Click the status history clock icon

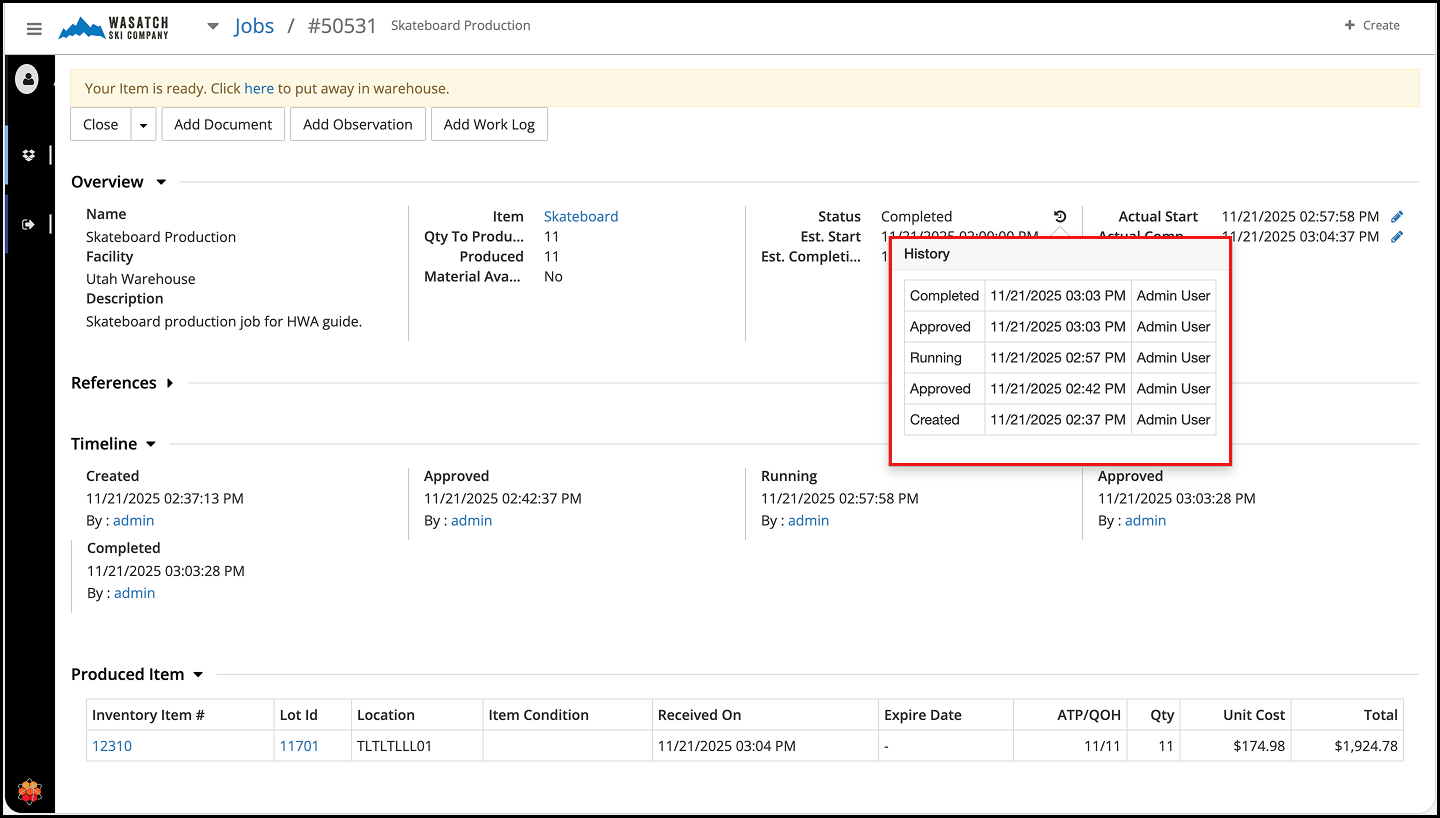coord(1060,216)
